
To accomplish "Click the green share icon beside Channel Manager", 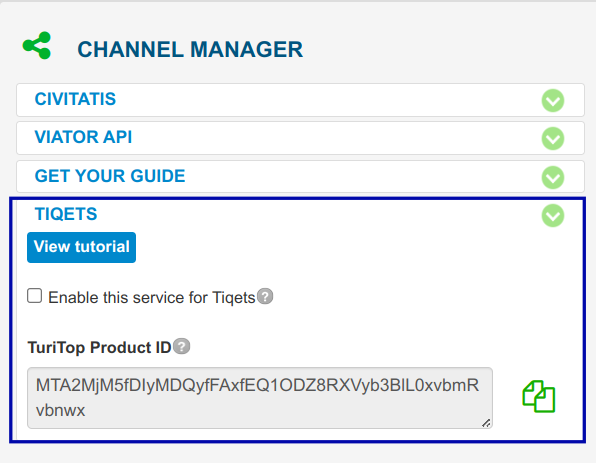I will click(x=36, y=46).
